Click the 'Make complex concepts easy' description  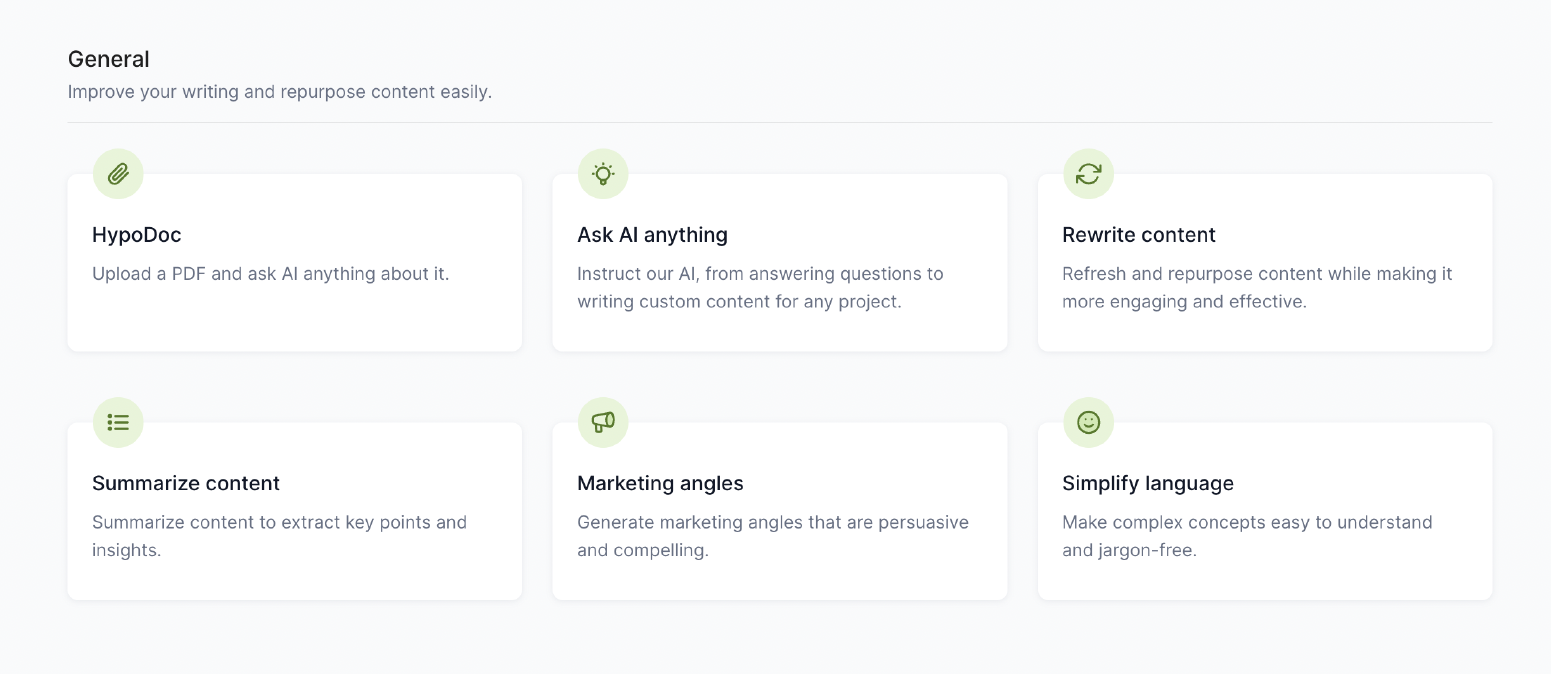pyautogui.click(x=1247, y=535)
